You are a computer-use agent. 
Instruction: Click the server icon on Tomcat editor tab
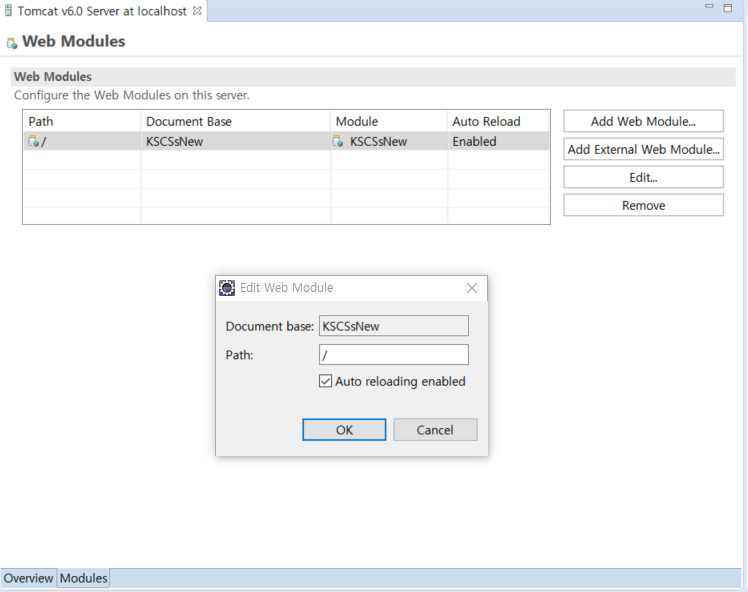pos(8,10)
